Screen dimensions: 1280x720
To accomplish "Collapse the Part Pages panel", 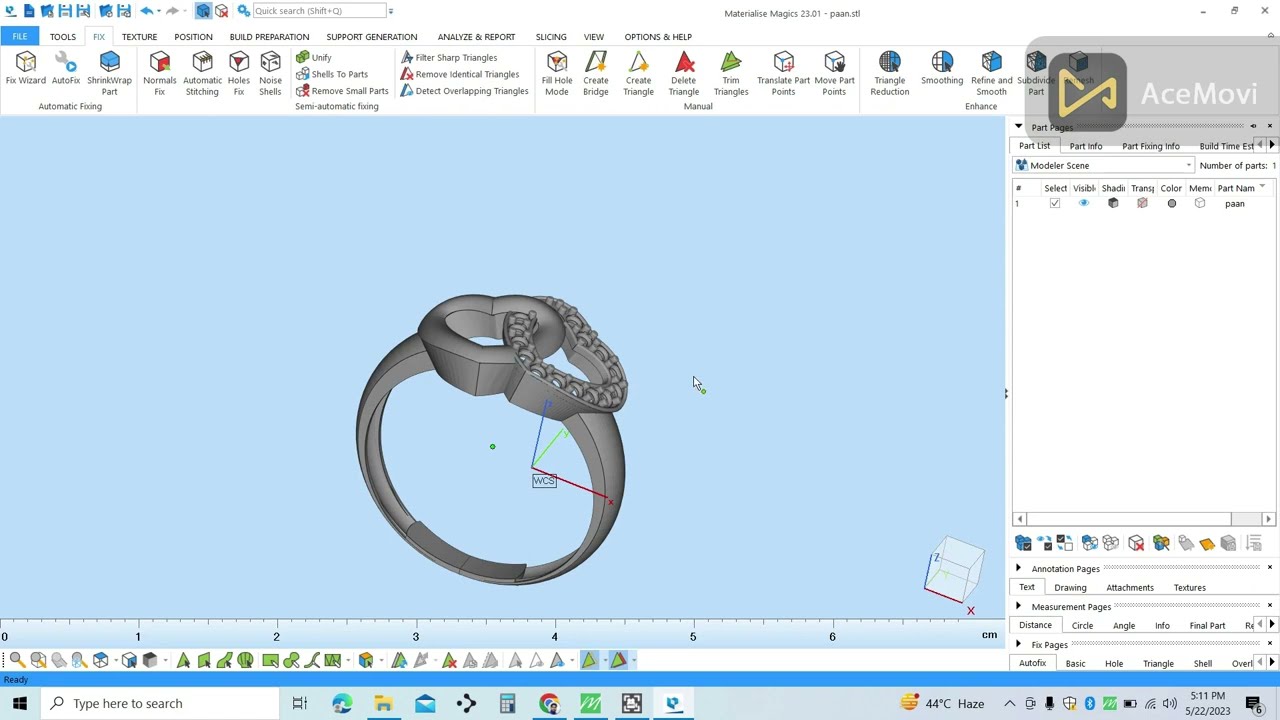I will point(1018,127).
